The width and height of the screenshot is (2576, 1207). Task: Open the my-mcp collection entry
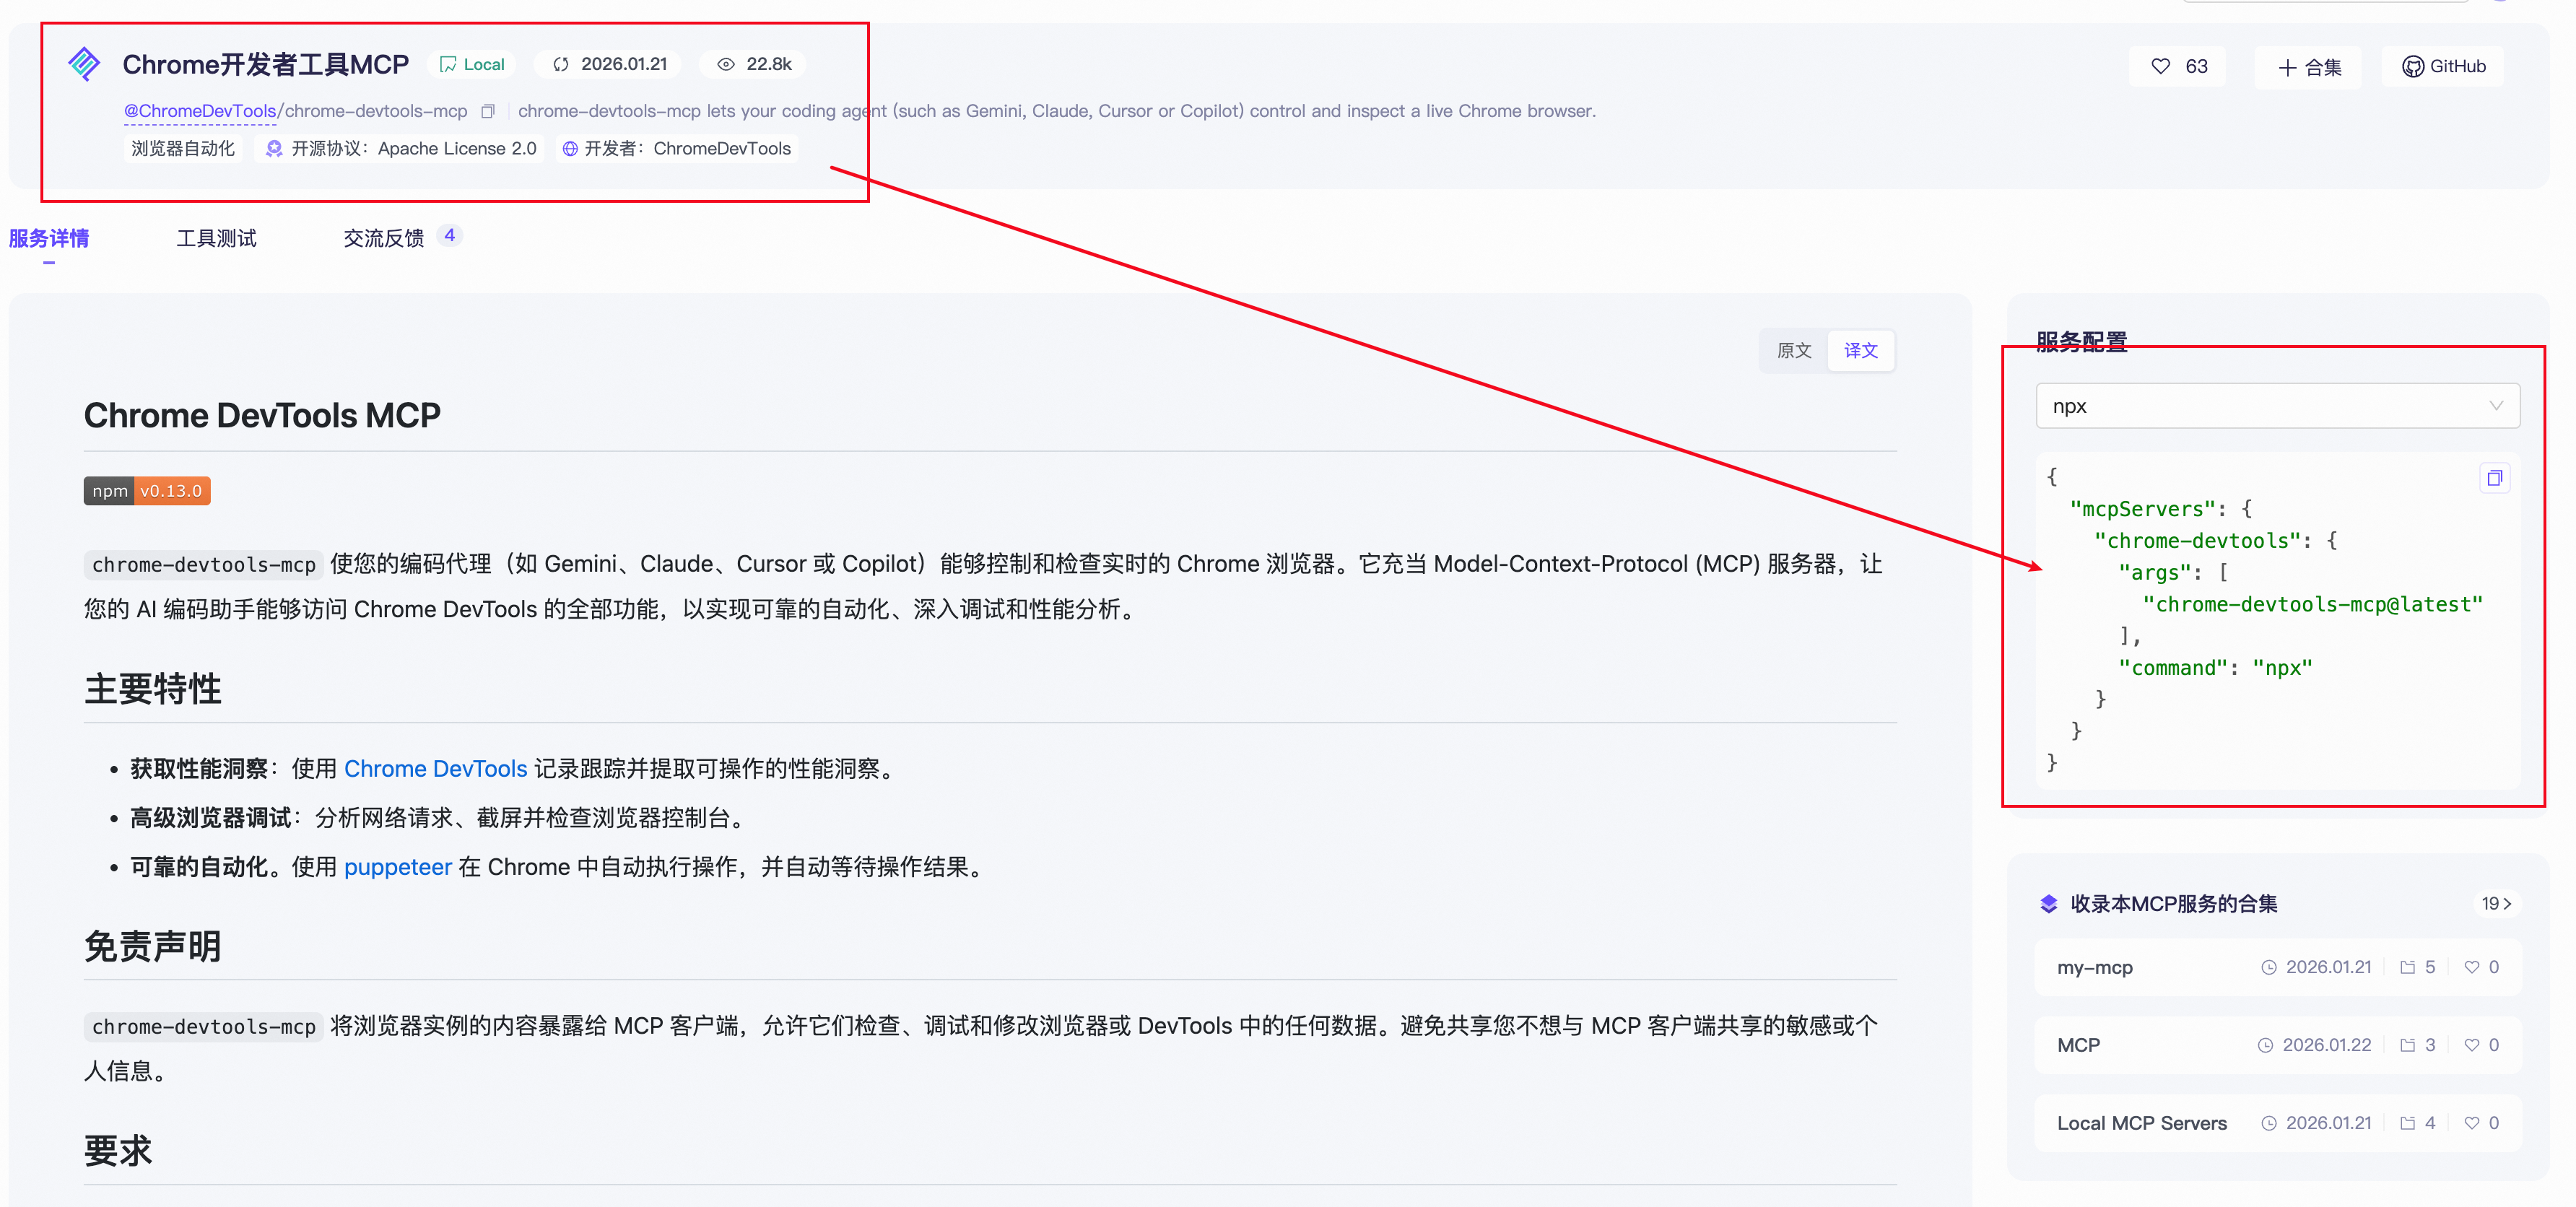(x=2095, y=967)
